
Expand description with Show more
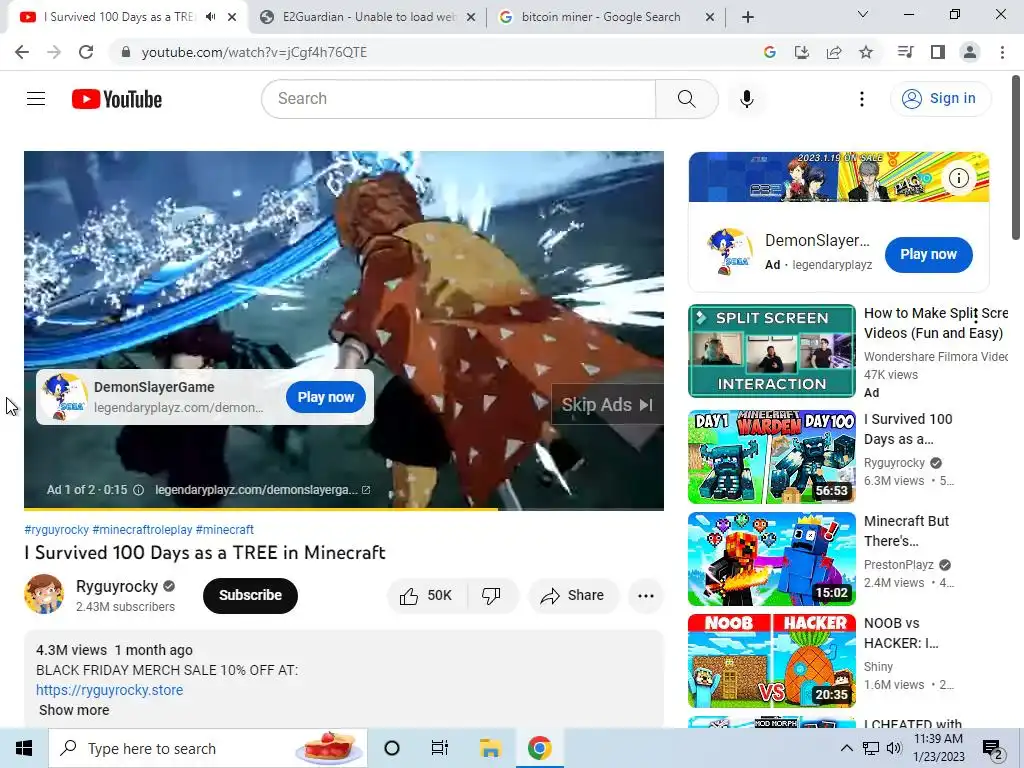coord(74,711)
